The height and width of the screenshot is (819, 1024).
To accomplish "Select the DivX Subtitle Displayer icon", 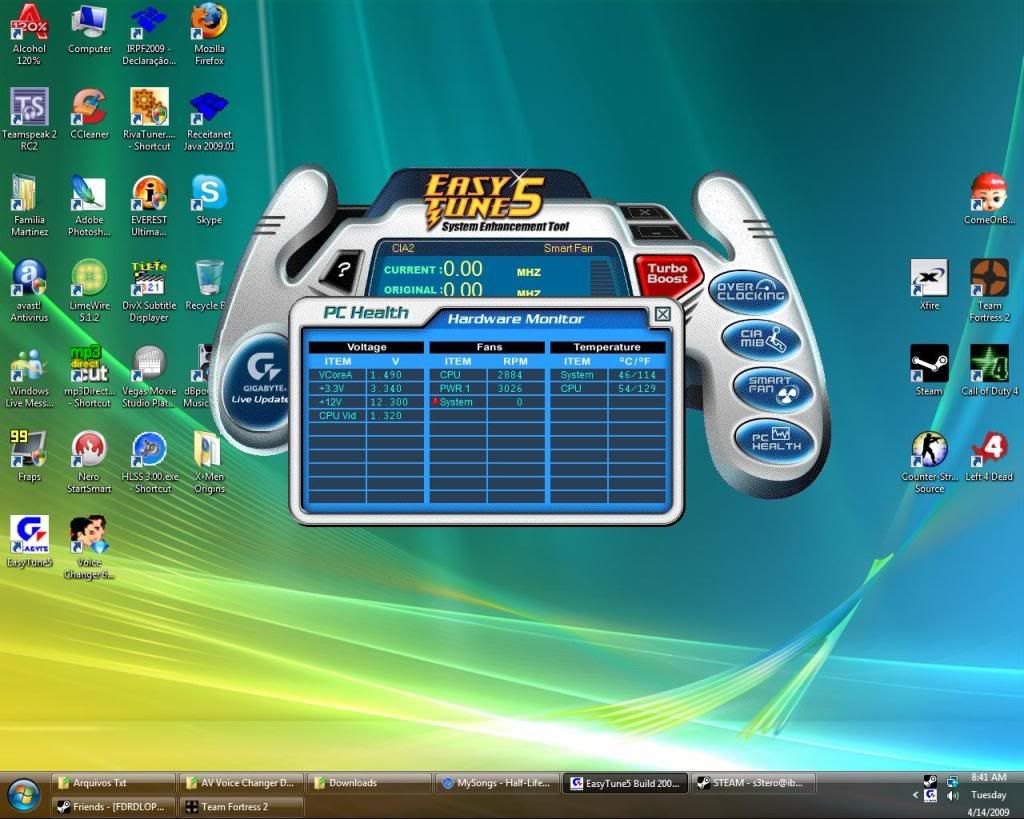I will pyautogui.click(x=149, y=291).
